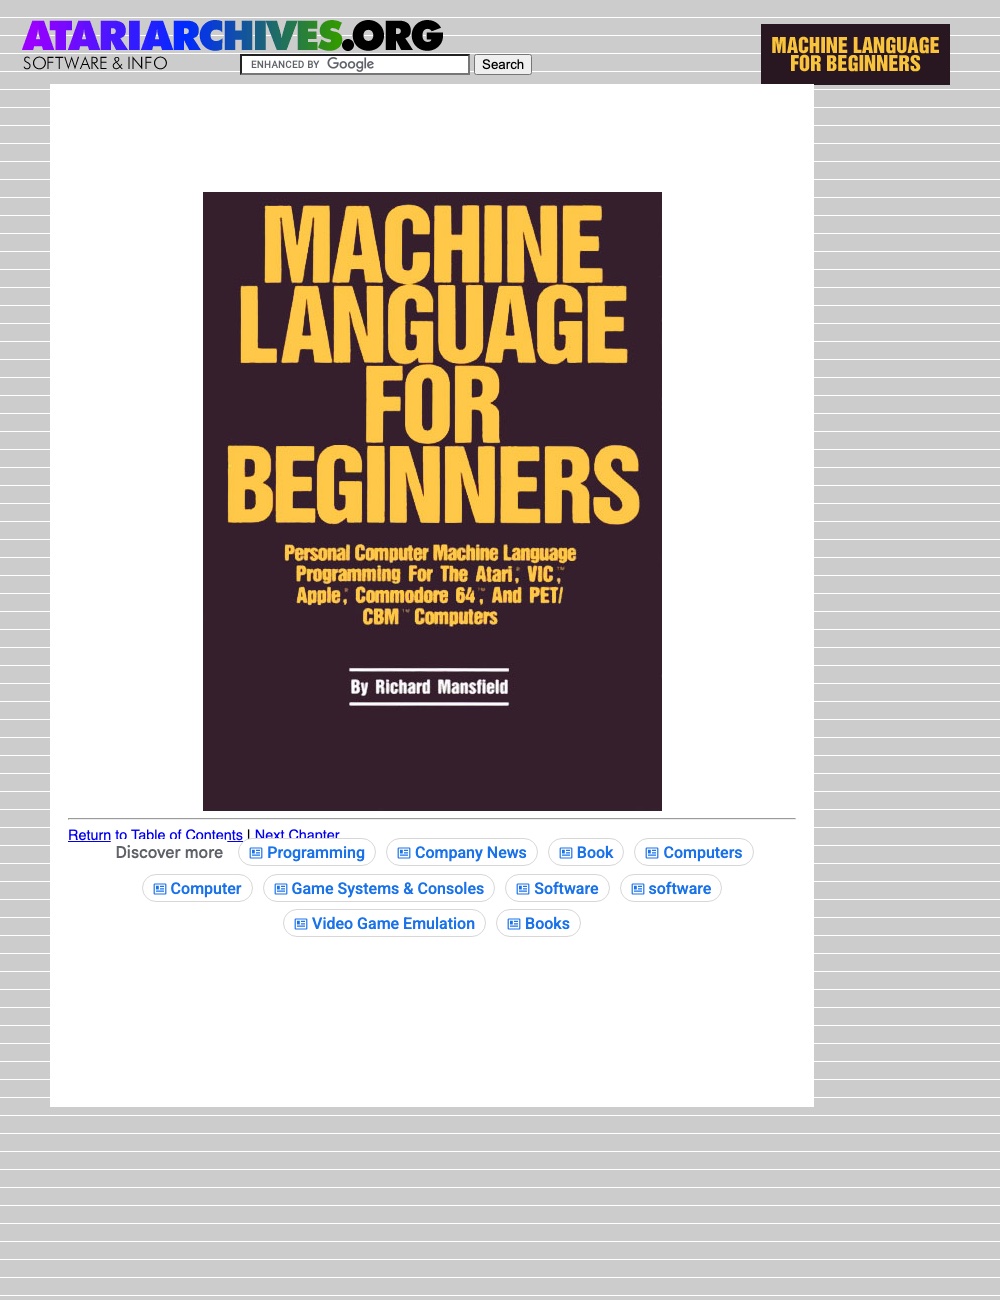
Task: Select the Computer topic chip
Action: pos(197,888)
